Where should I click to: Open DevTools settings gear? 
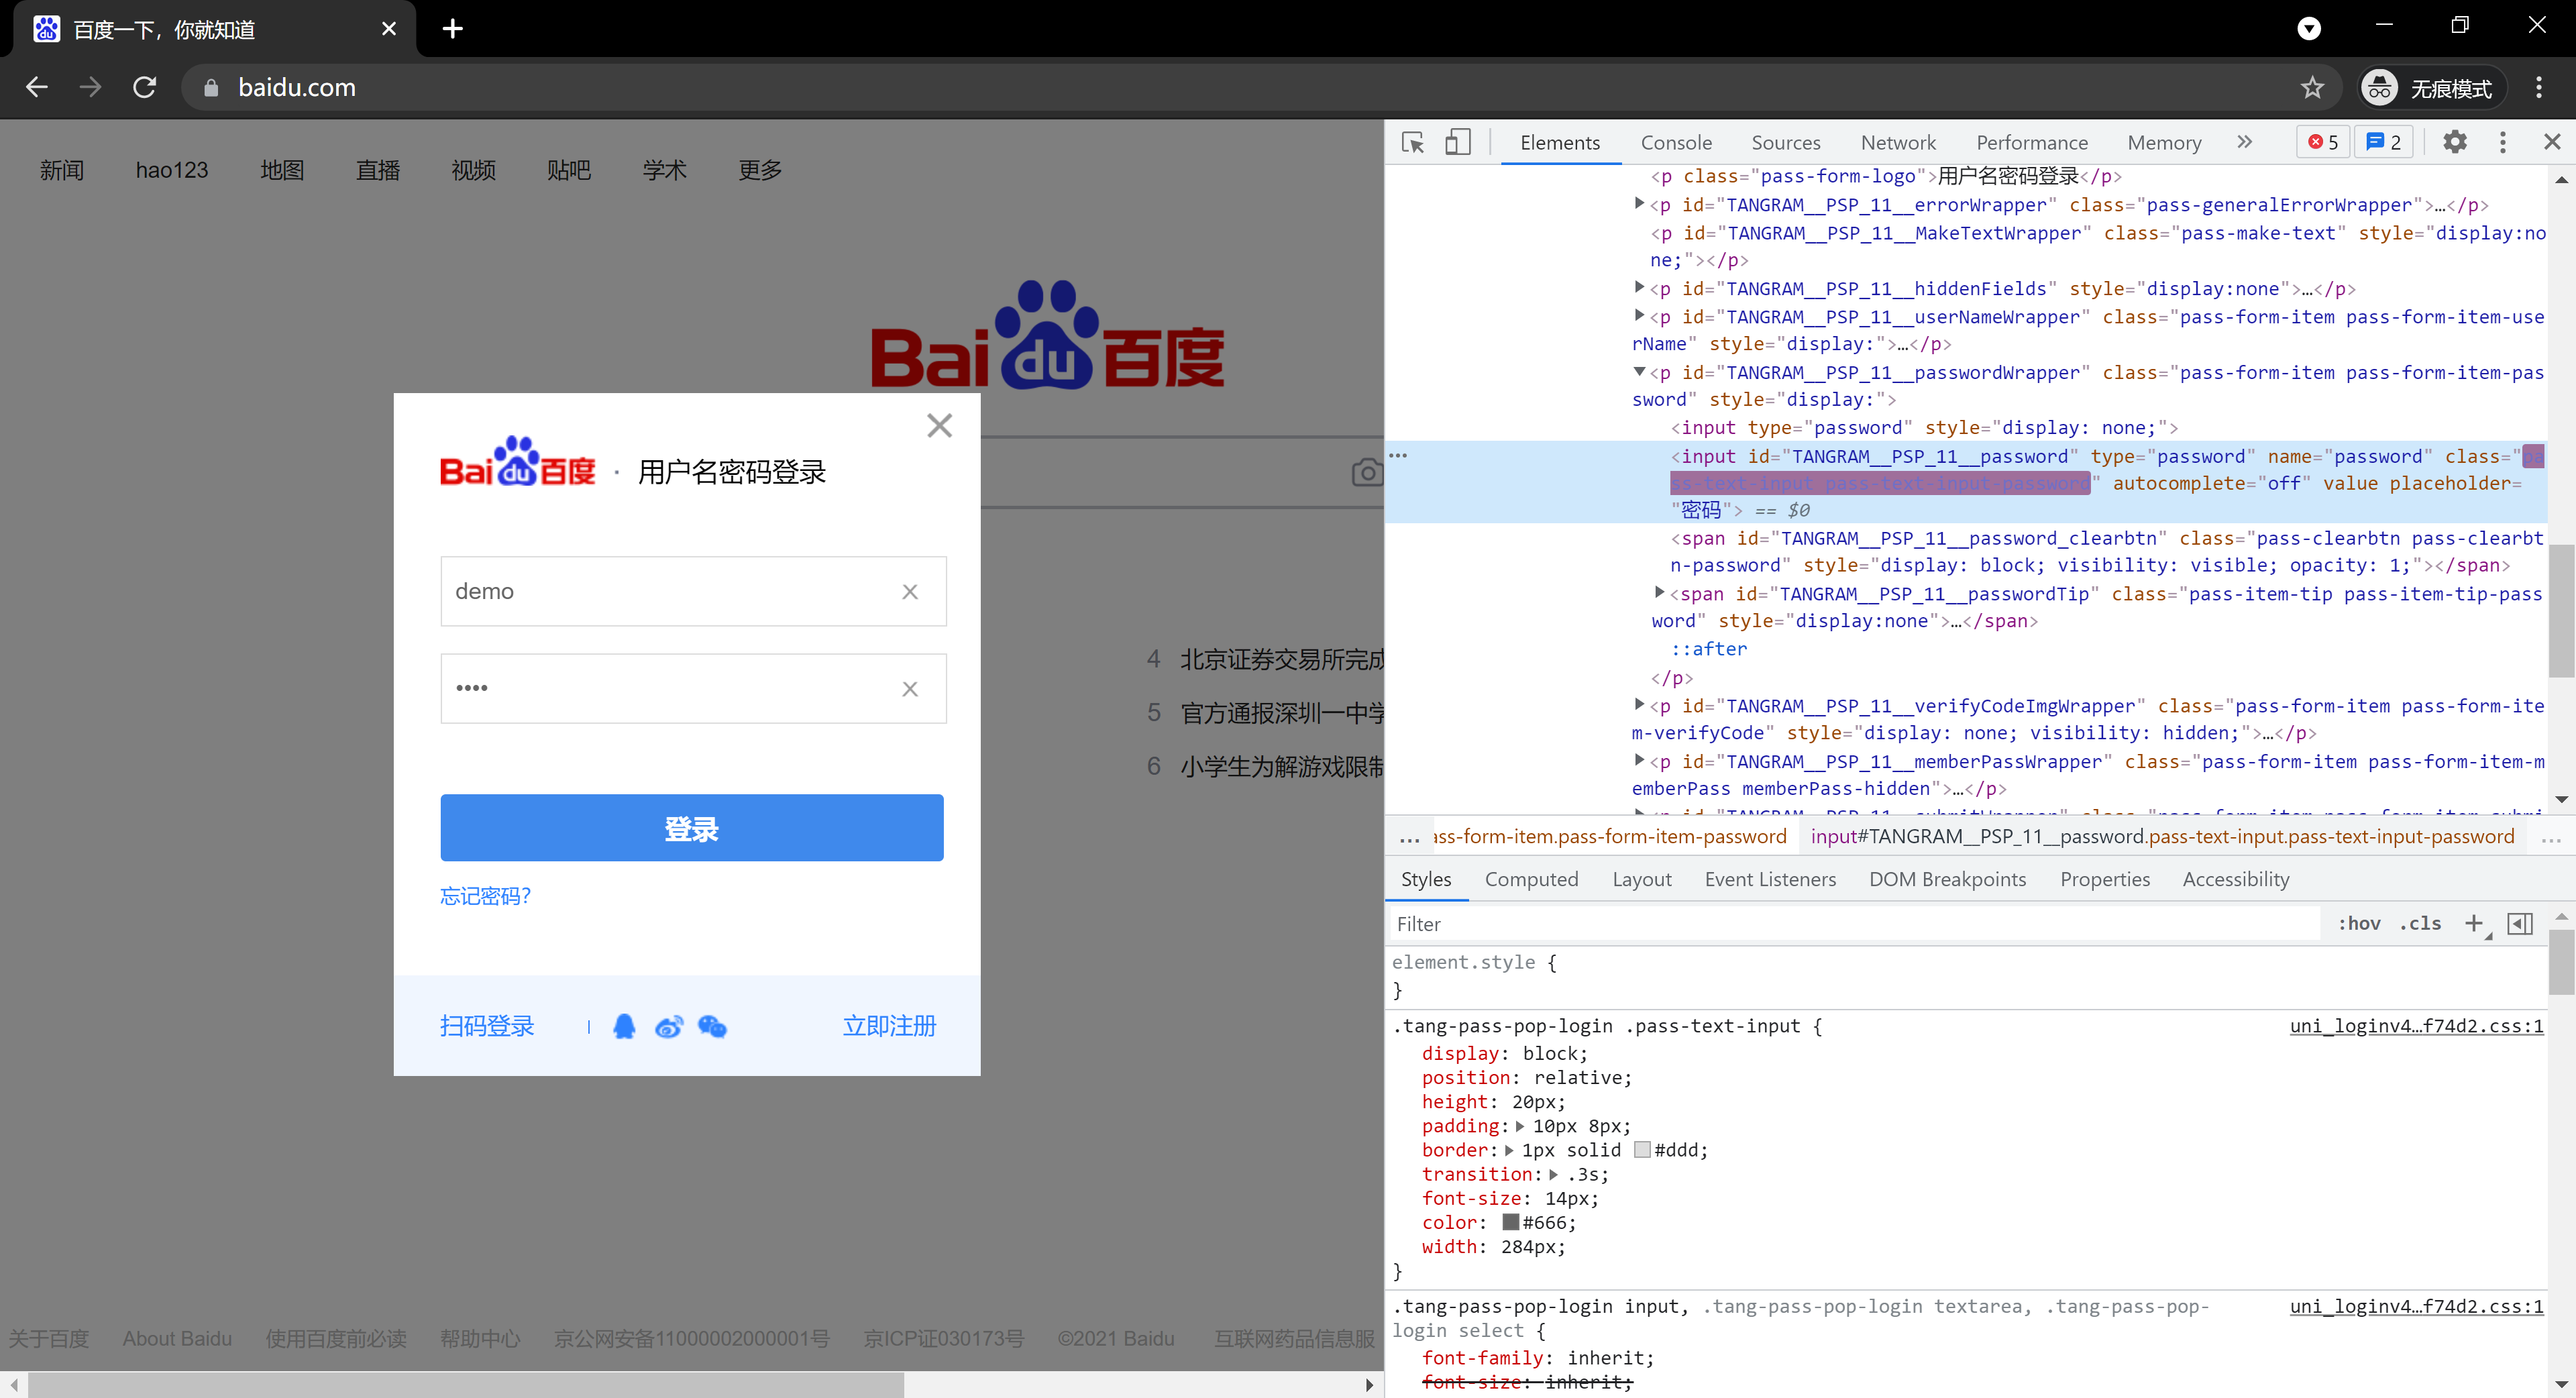(x=2454, y=142)
